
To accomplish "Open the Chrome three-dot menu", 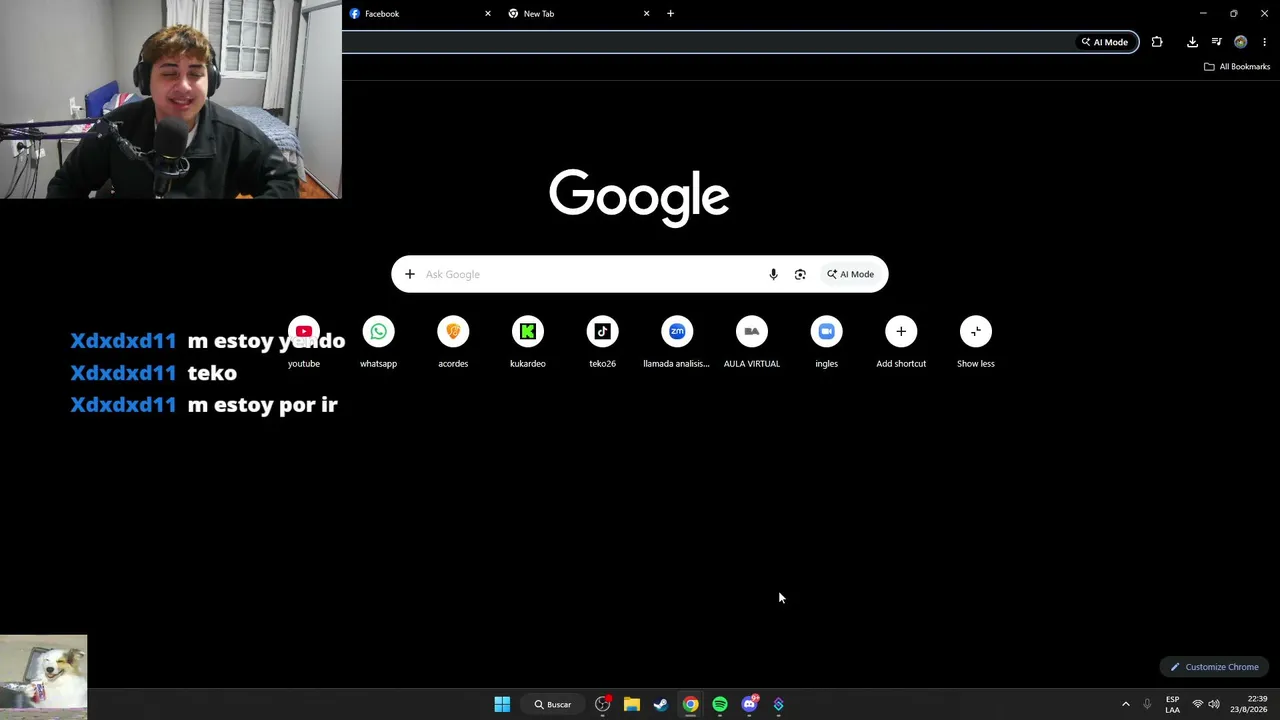I will [x=1265, y=42].
